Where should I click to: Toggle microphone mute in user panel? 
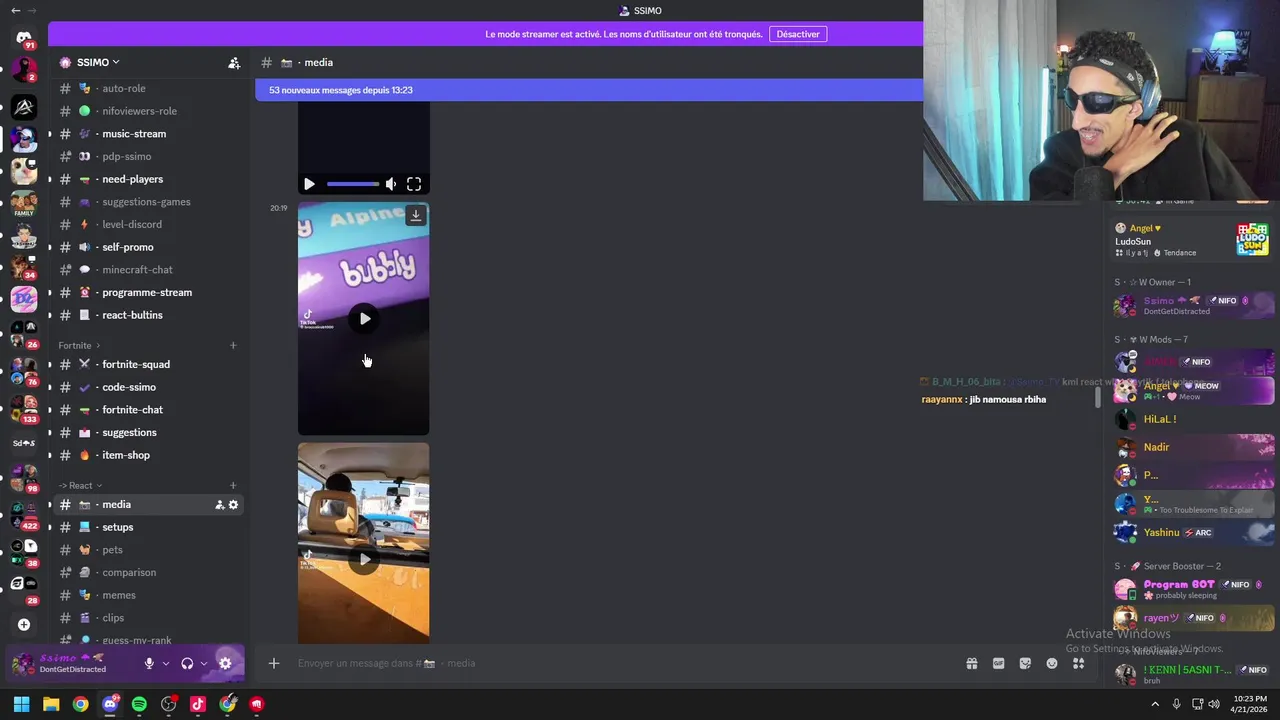coord(149,663)
